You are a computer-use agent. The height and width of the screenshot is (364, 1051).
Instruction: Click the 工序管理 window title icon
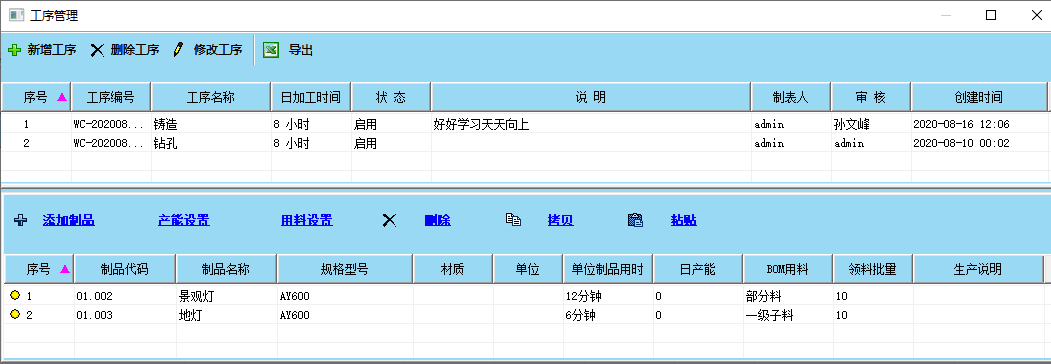(17, 15)
